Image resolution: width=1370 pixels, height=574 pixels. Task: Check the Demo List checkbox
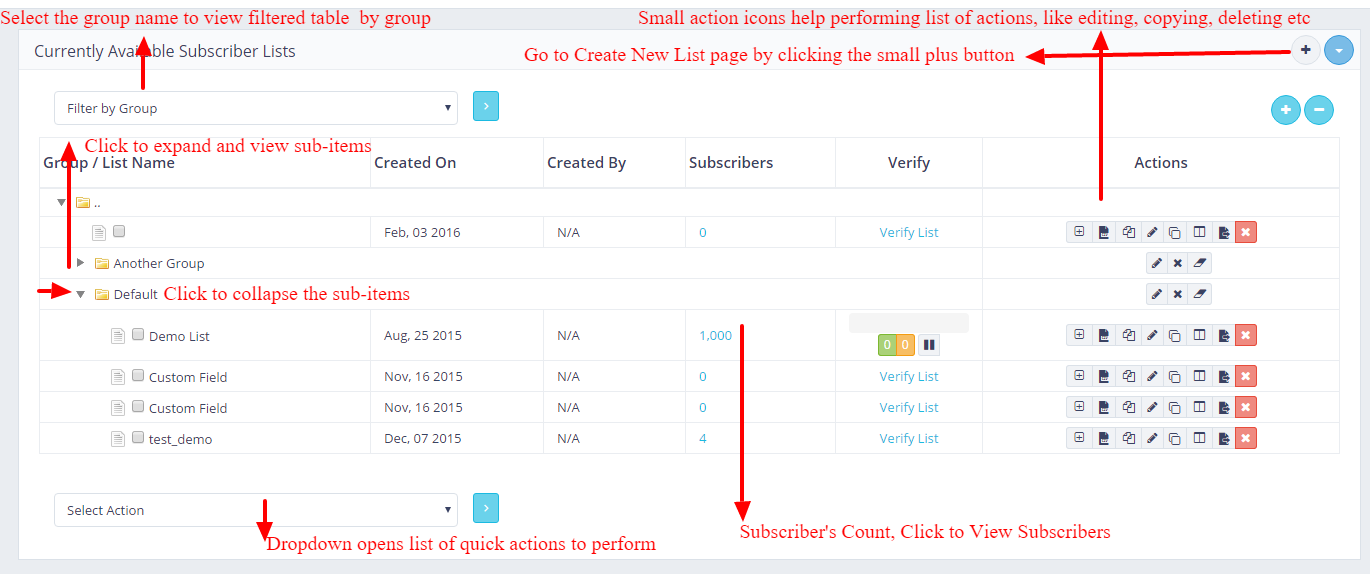click(138, 335)
